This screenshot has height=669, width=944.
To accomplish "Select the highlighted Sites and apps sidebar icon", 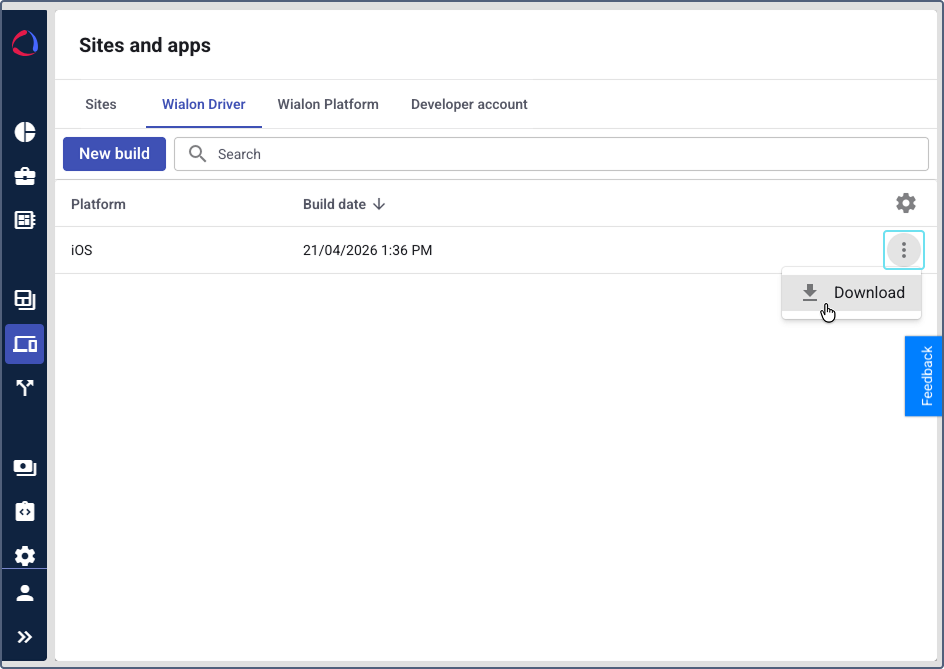I will point(25,344).
